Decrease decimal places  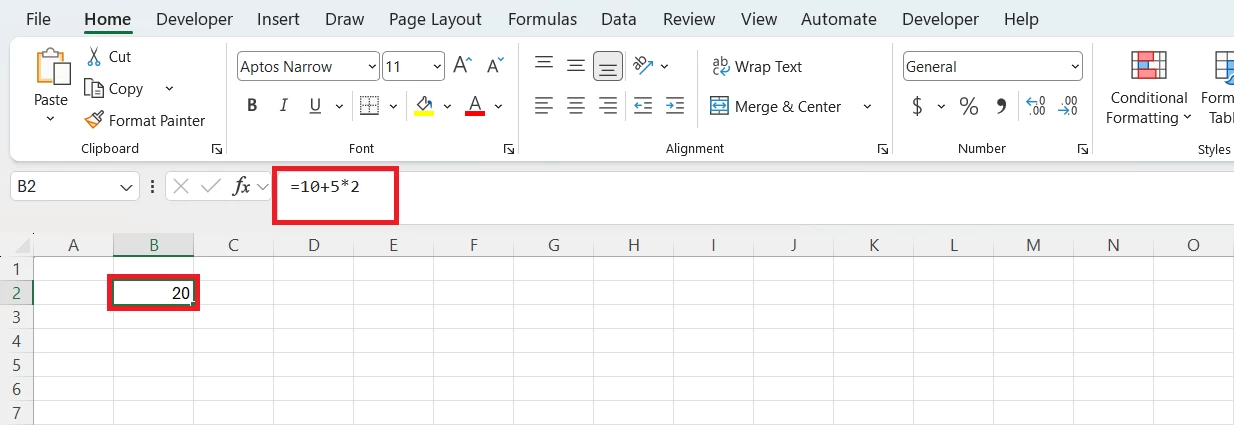pyautogui.click(x=1068, y=106)
